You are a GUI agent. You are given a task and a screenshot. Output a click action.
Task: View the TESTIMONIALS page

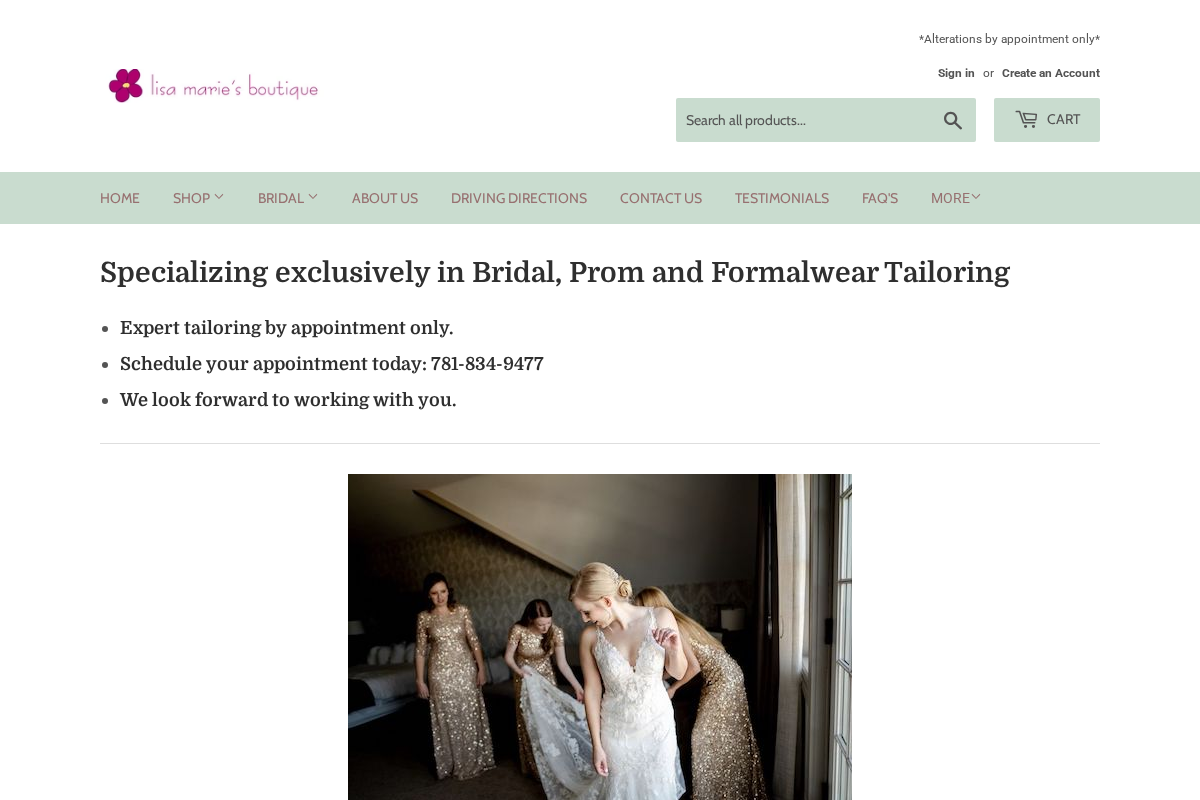point(782,198)
